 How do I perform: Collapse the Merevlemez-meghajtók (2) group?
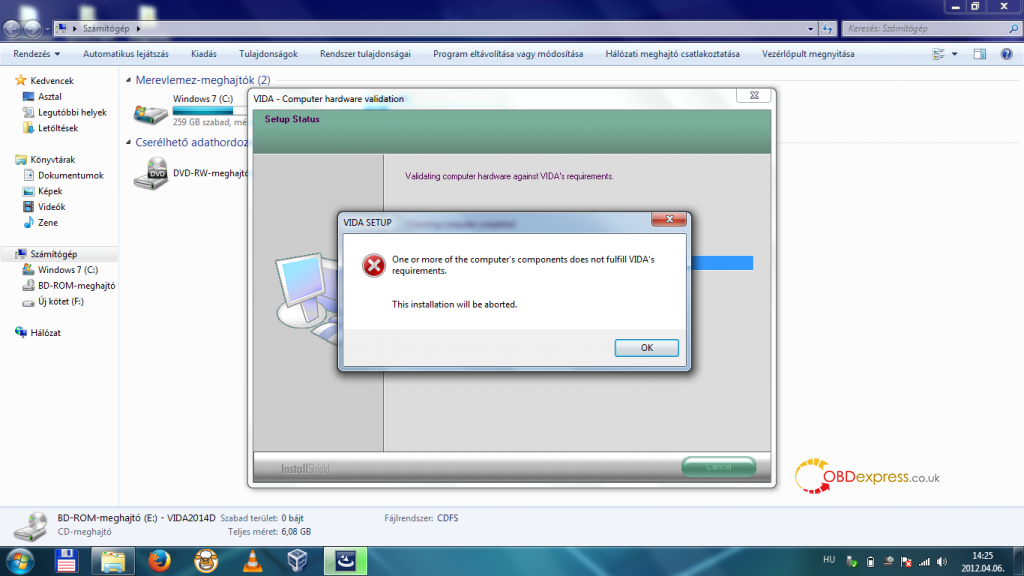click(129, 80)
